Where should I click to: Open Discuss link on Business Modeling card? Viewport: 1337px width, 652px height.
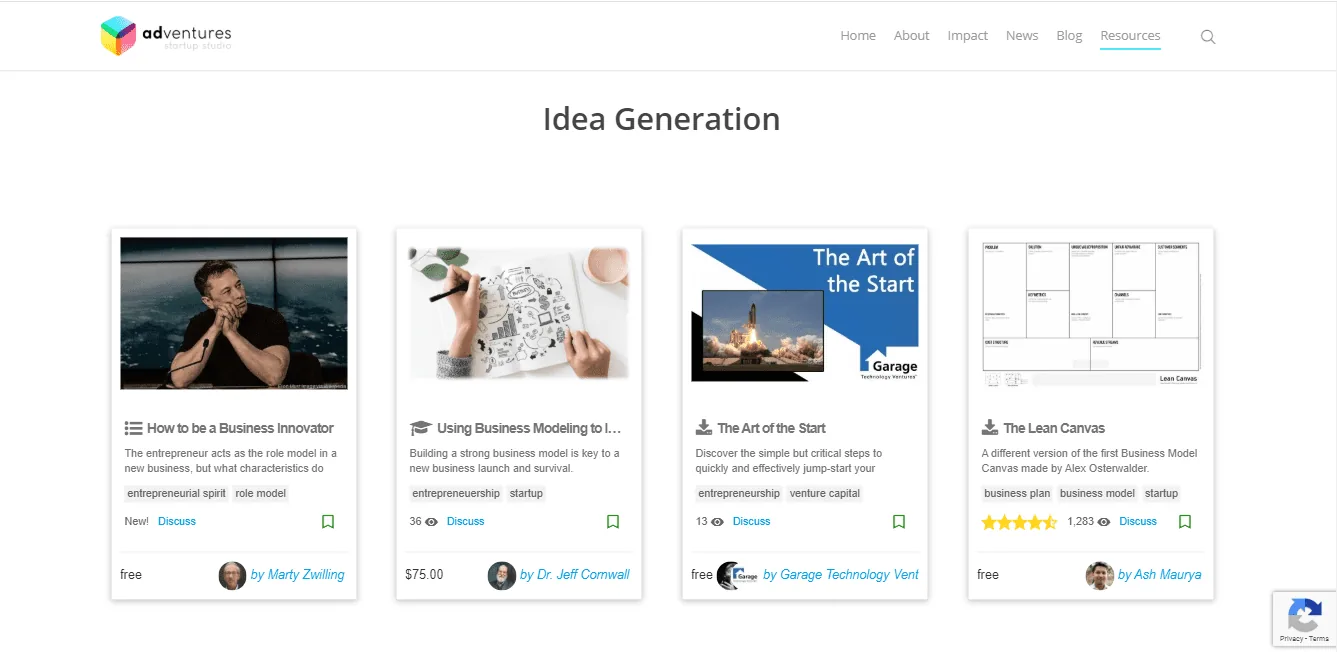(x=465, y=521)
